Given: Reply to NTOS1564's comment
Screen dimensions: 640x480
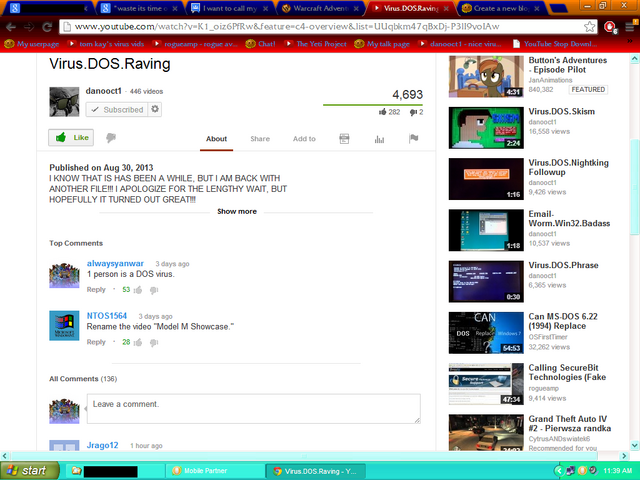Looking at the screenshot, I should click(x=96, y=342).
